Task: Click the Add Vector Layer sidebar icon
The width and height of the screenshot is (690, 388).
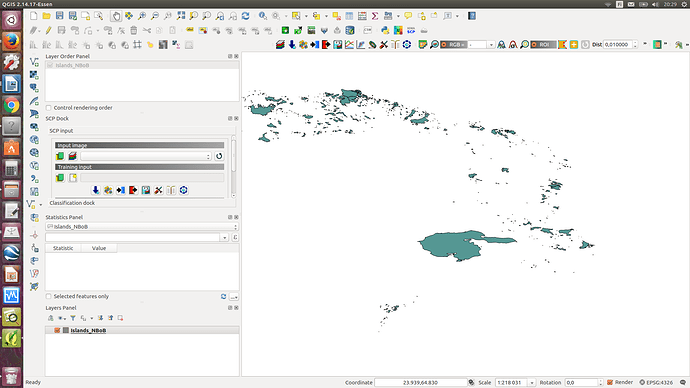Action: 34,62
